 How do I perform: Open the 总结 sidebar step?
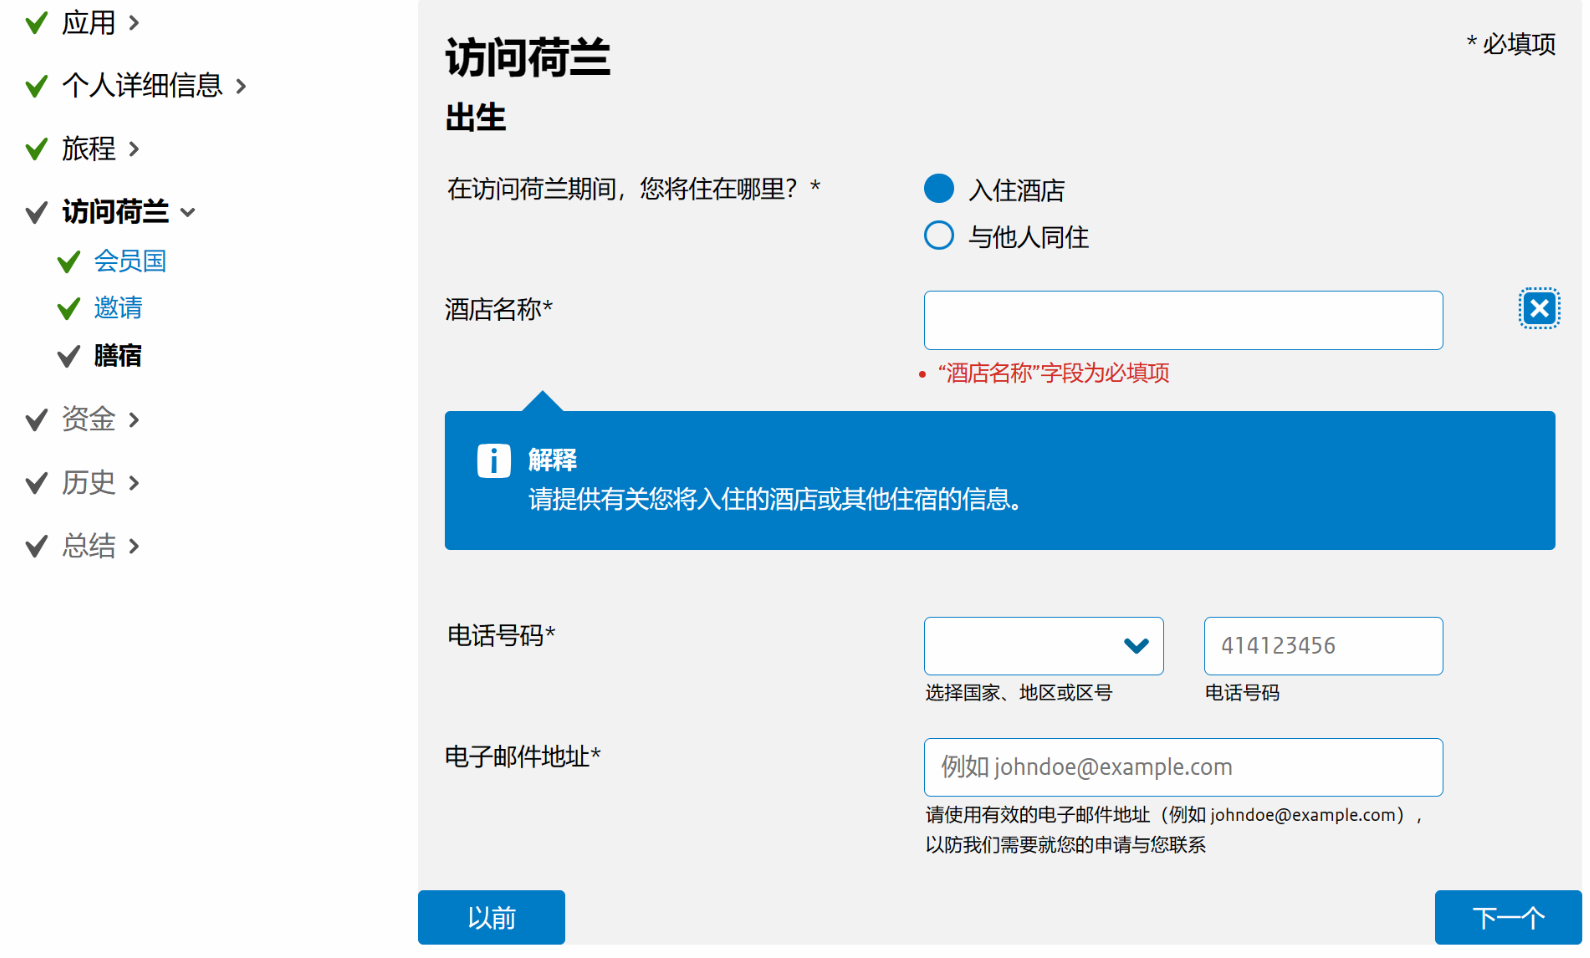click(x=89, y=546)
